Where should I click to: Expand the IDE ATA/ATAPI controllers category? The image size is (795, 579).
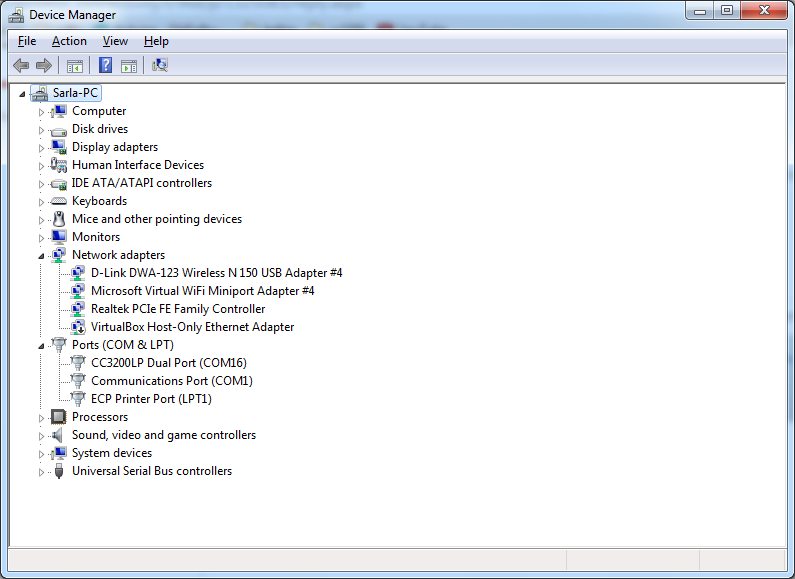pos(41,184)
